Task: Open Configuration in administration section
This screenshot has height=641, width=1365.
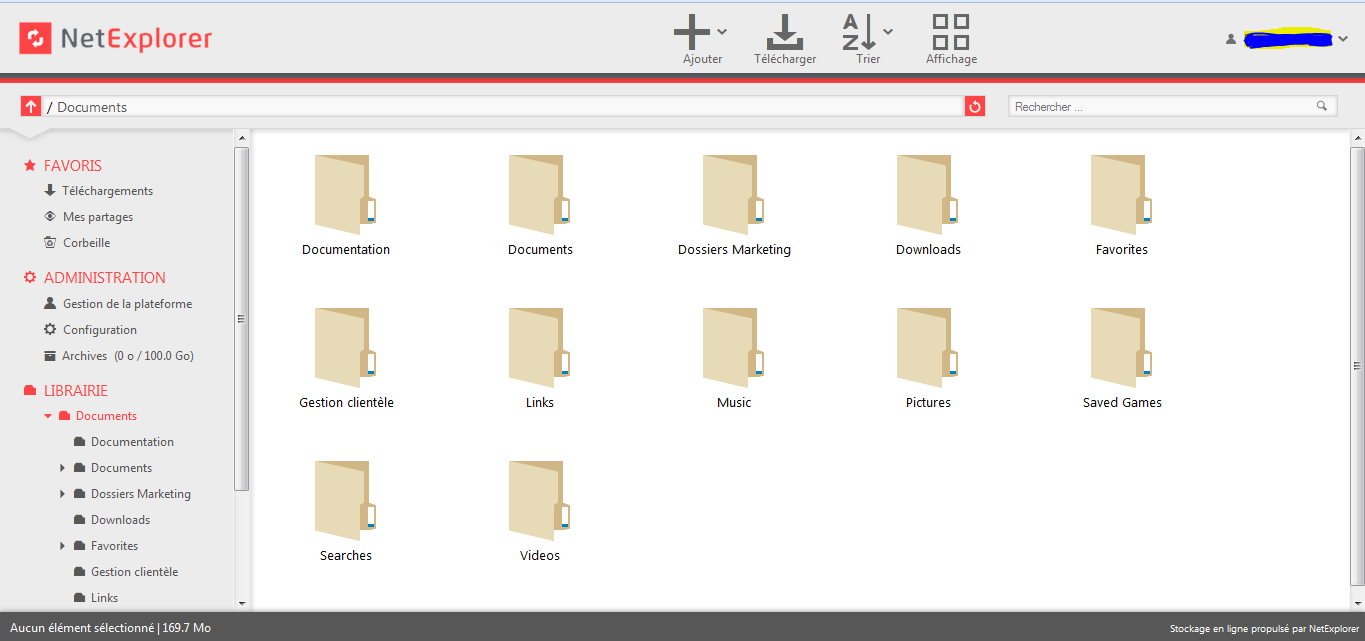Action: 99,330
